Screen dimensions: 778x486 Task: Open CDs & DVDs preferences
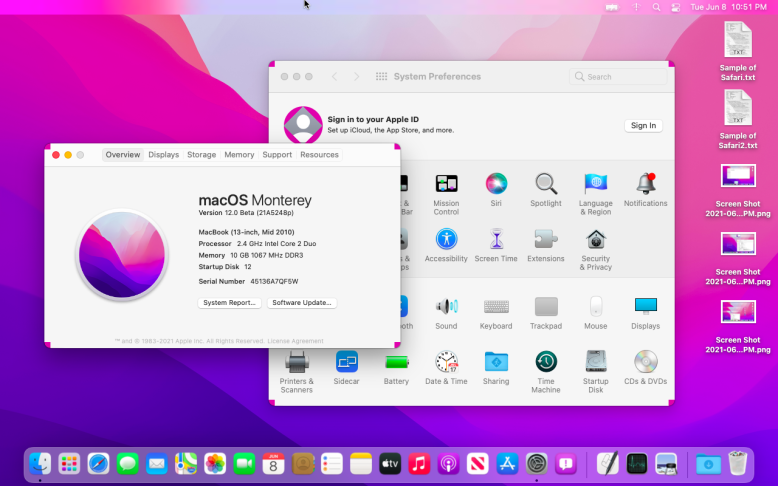[x=646, y=362]
